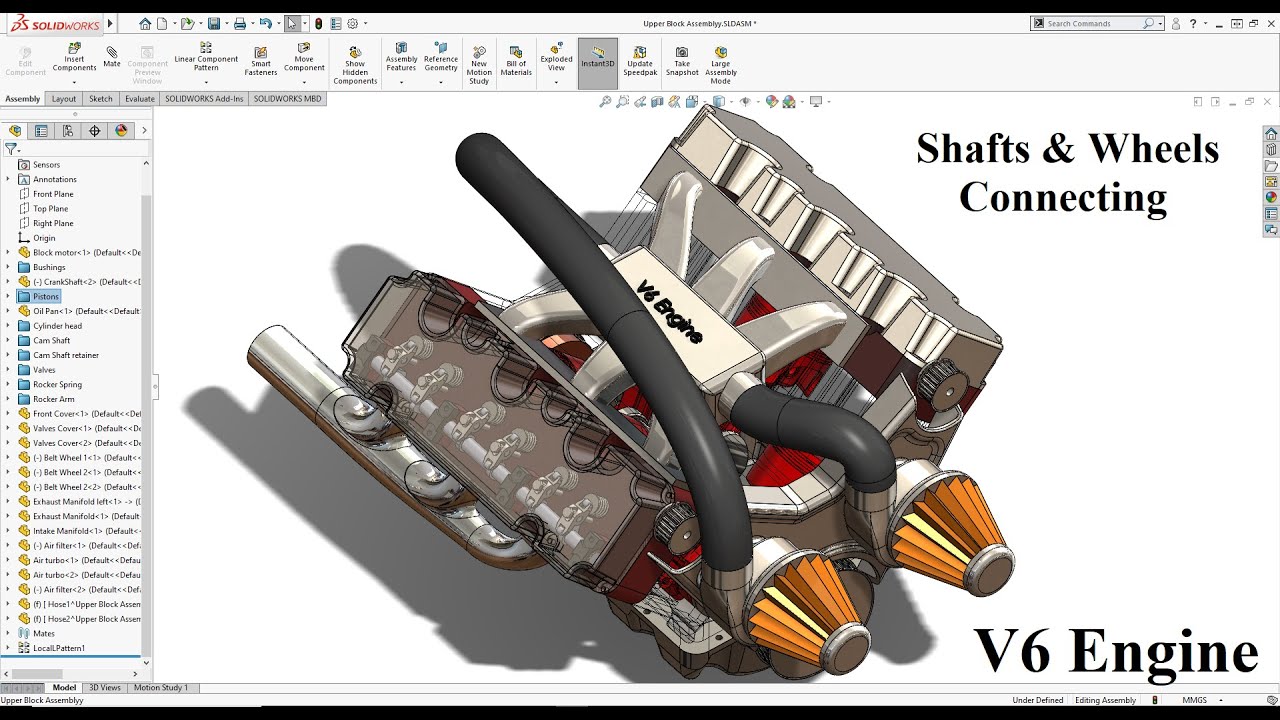This screenshot has width=1280, height=720.
Task: Open the Evaluate tab
Action: [x=140, y=99]
